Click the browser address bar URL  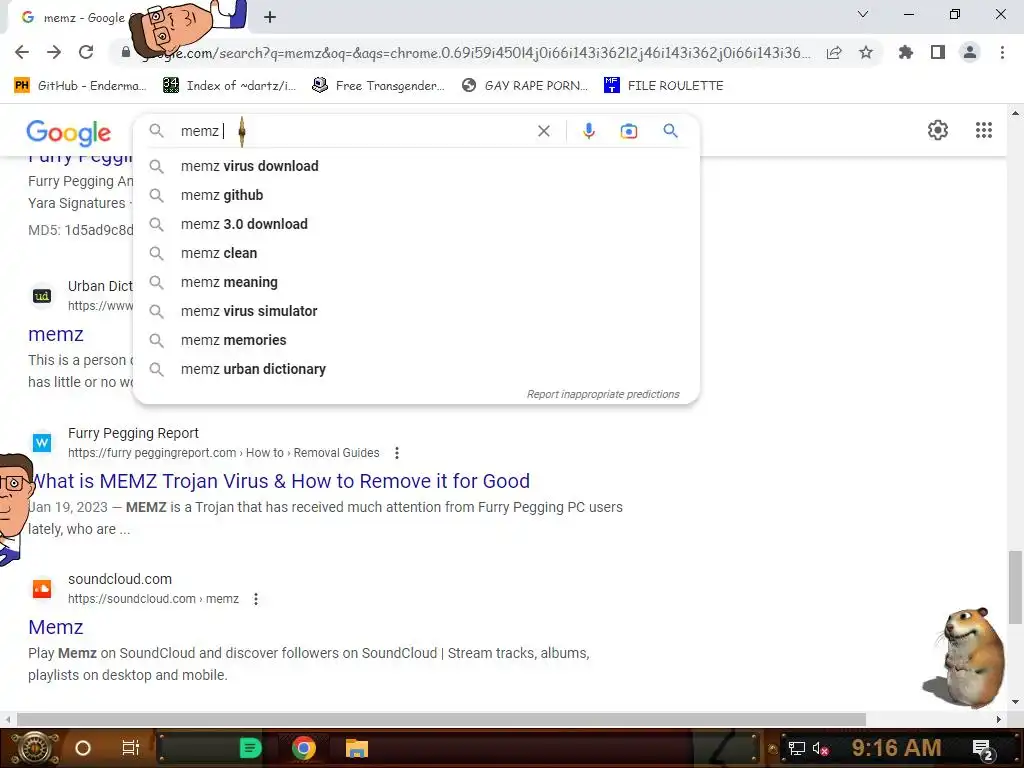(477, 53)
